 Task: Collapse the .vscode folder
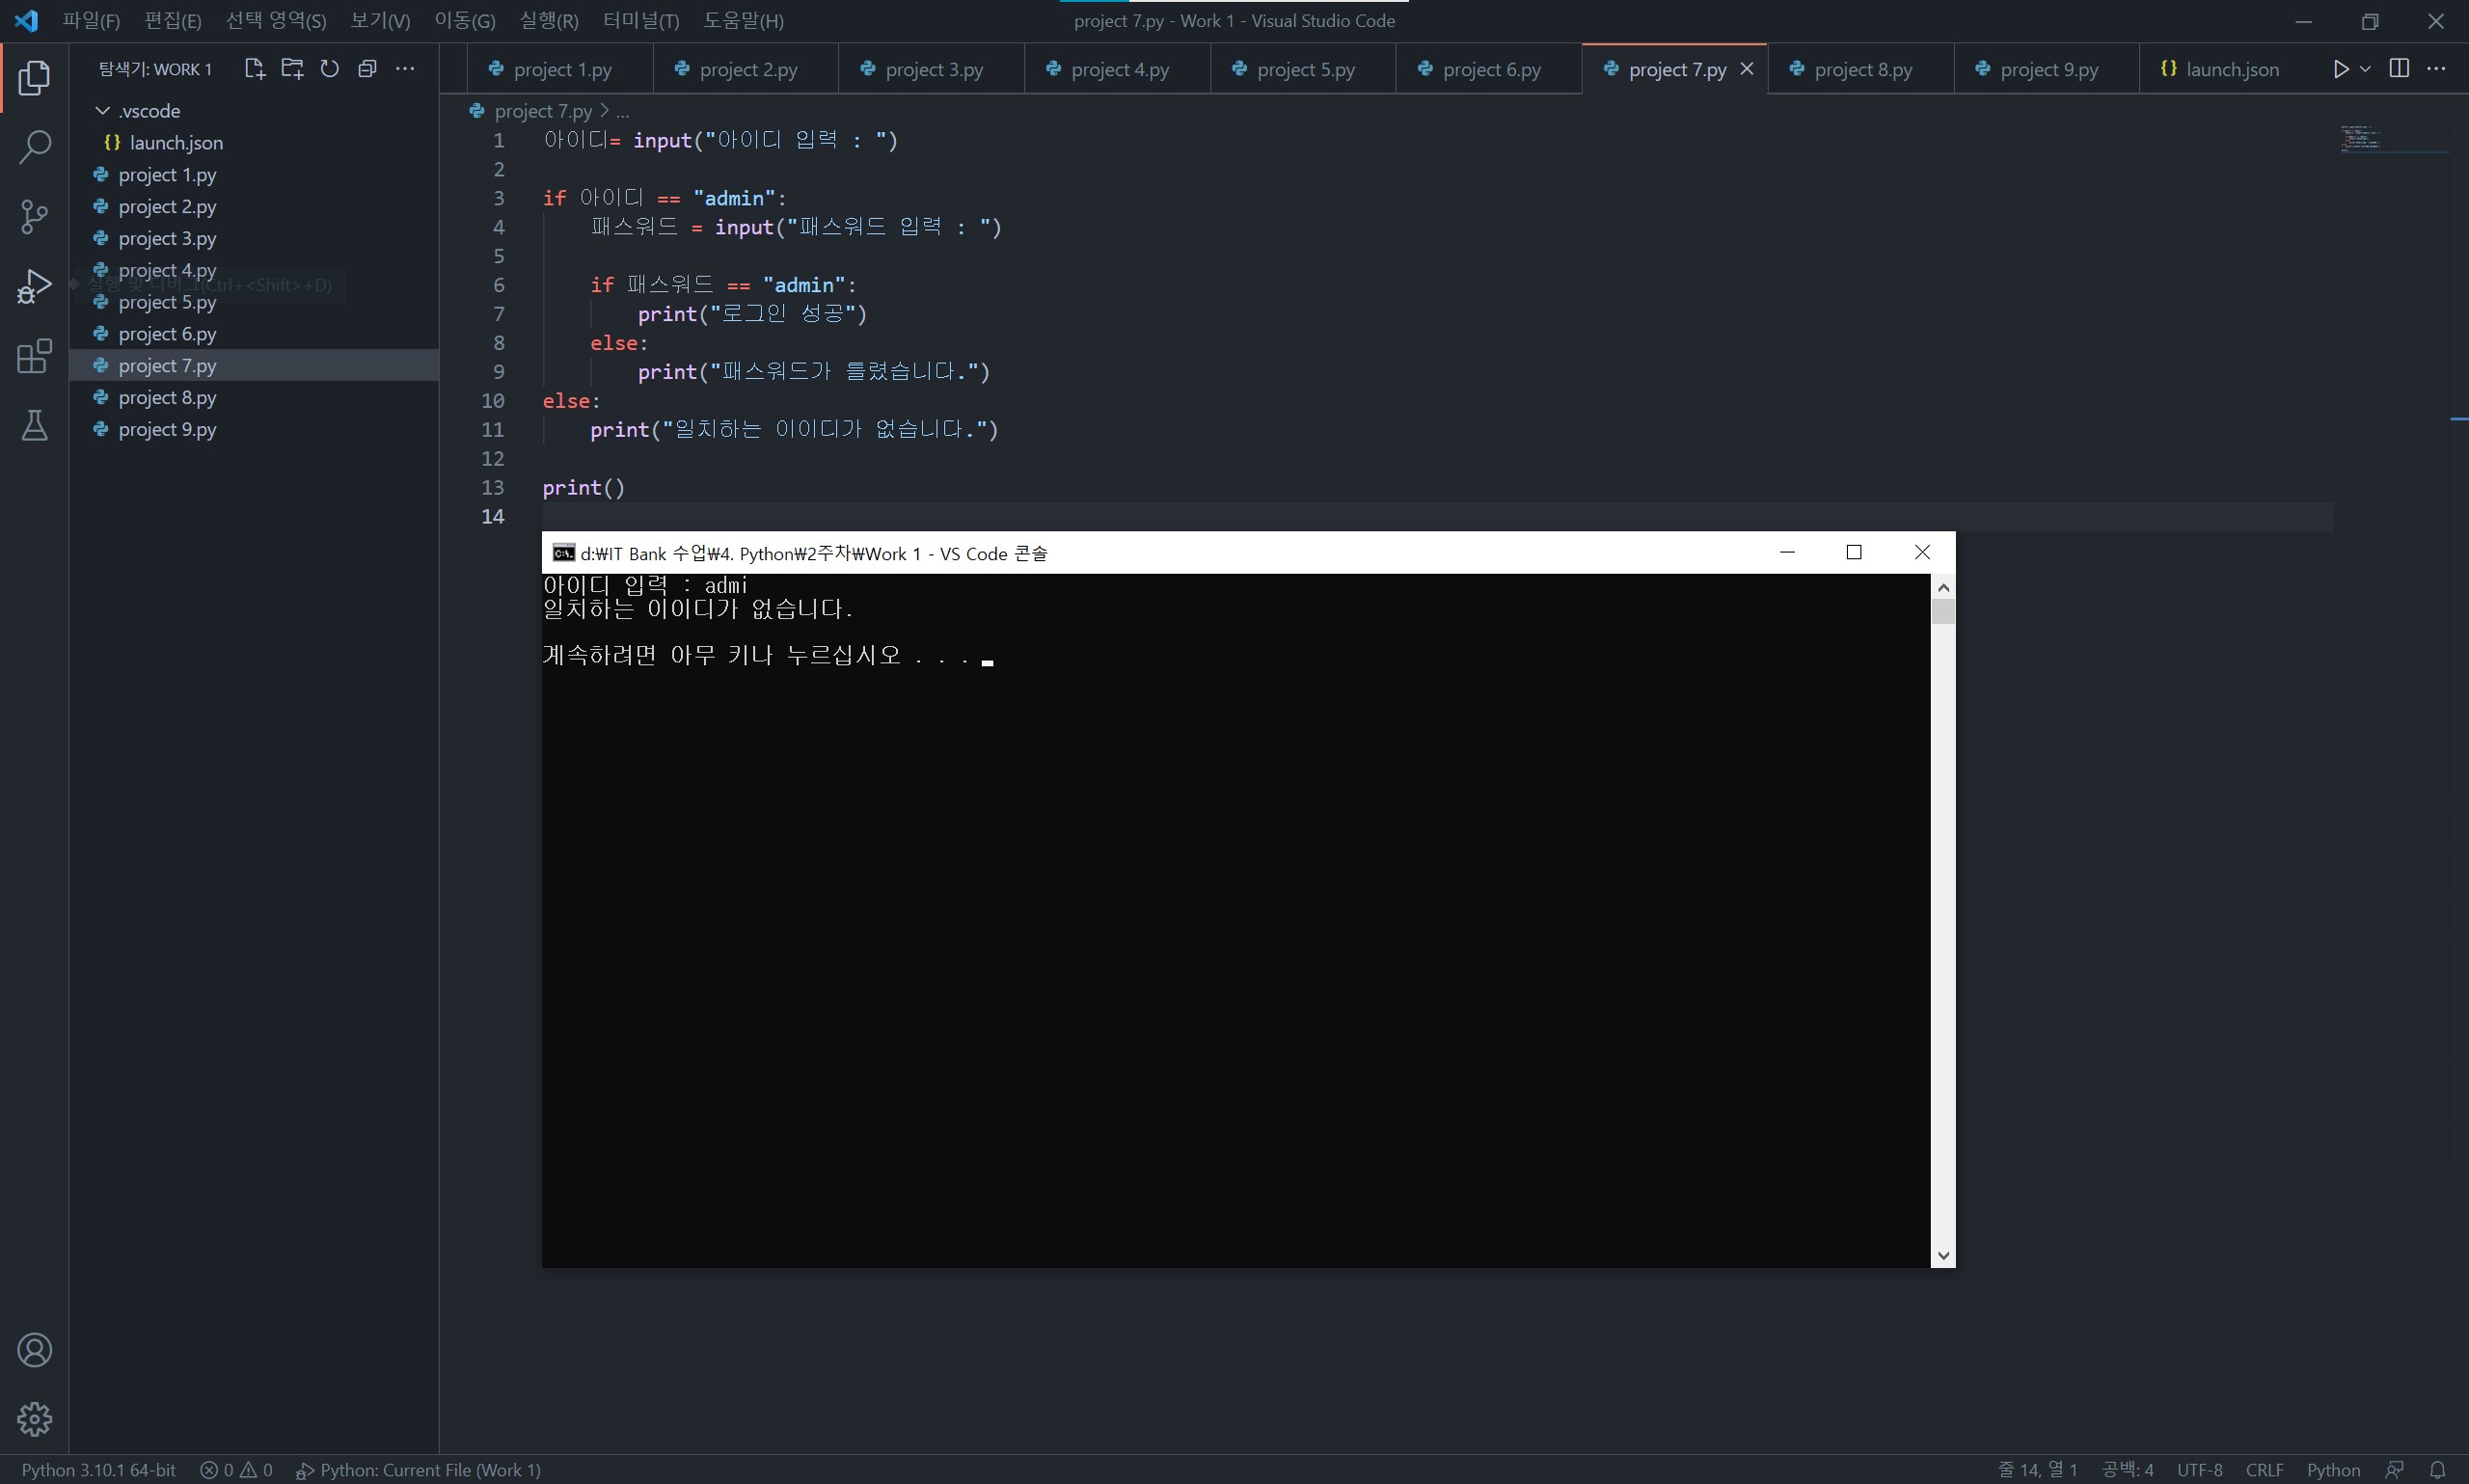[x=102, y=110]
